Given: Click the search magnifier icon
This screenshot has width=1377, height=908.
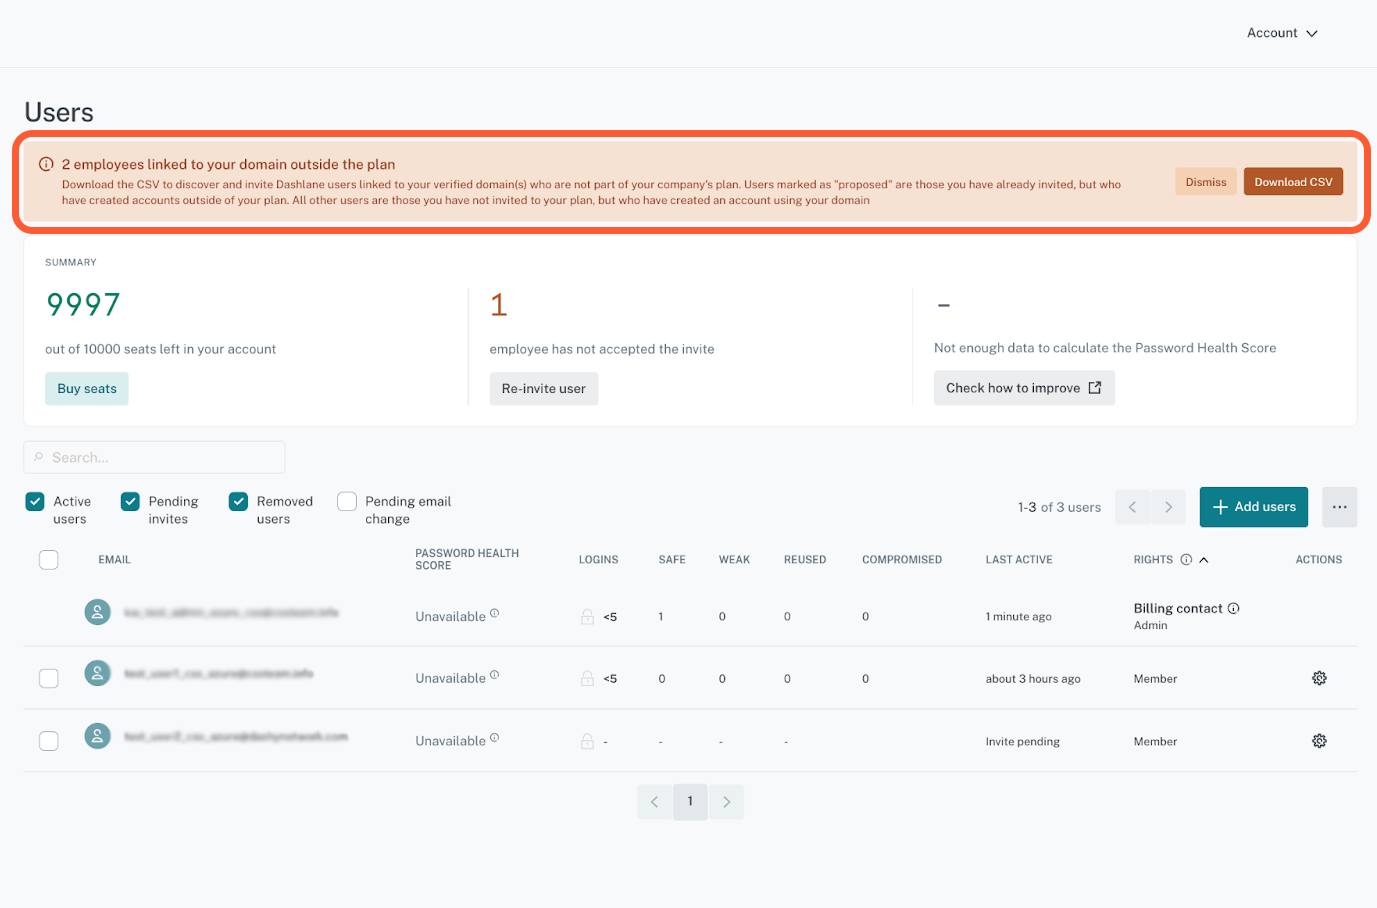Looking at the screenshot, I should click(x=38, y=457).
